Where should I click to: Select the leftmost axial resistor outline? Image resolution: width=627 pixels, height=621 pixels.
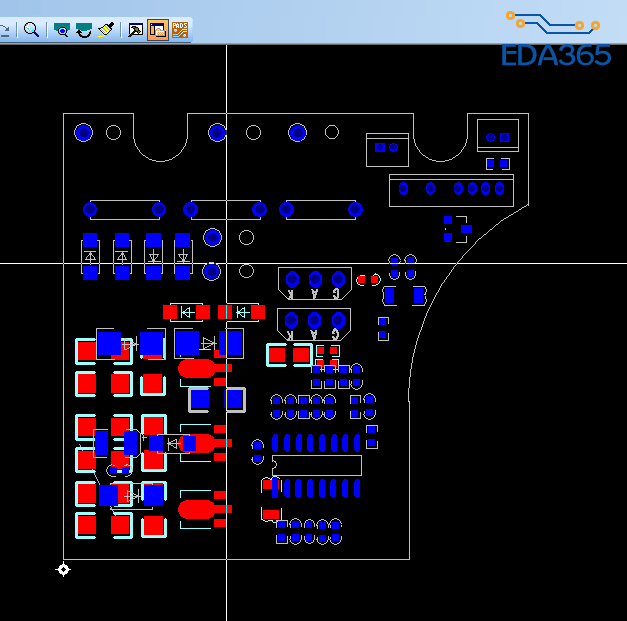124,210
